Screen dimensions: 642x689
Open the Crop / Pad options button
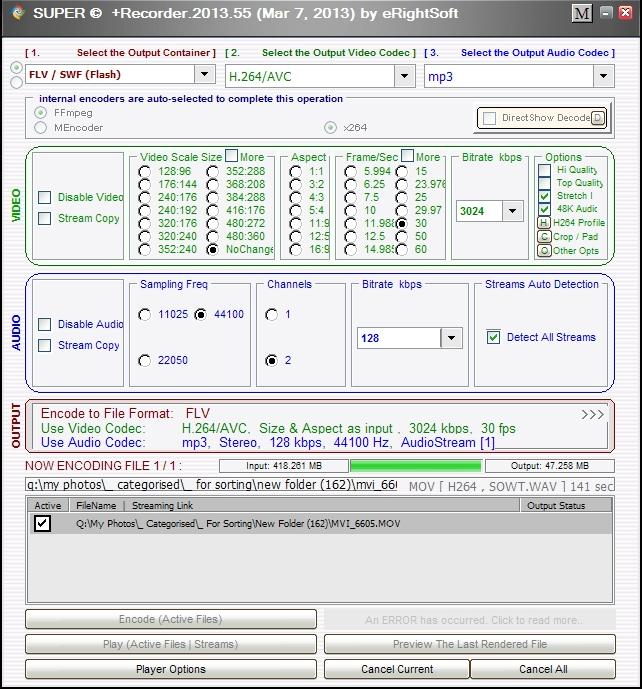[544, 236]
